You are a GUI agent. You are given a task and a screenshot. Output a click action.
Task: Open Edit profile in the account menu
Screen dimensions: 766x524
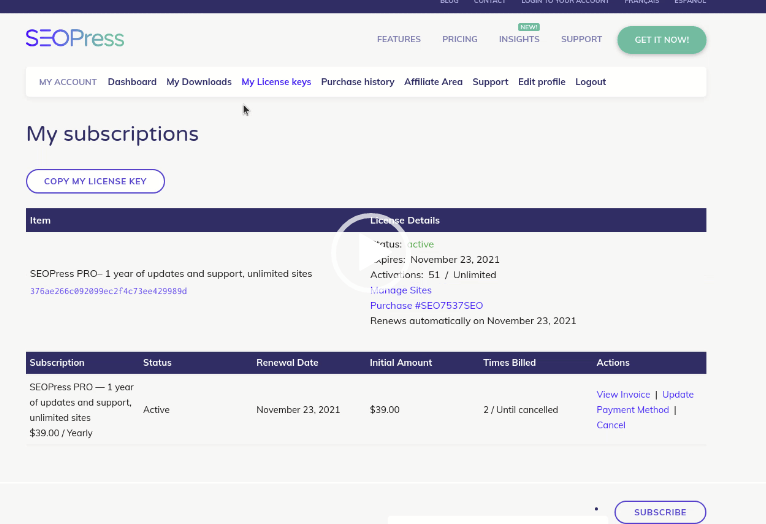point(541,82)
